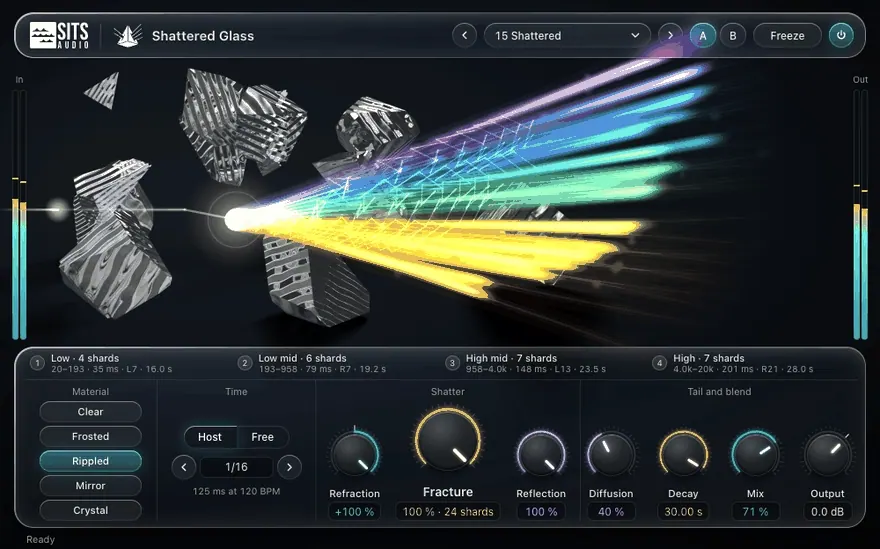Choose the Frosted material
The width and height of the screenshot is (880, 549).
90,436
